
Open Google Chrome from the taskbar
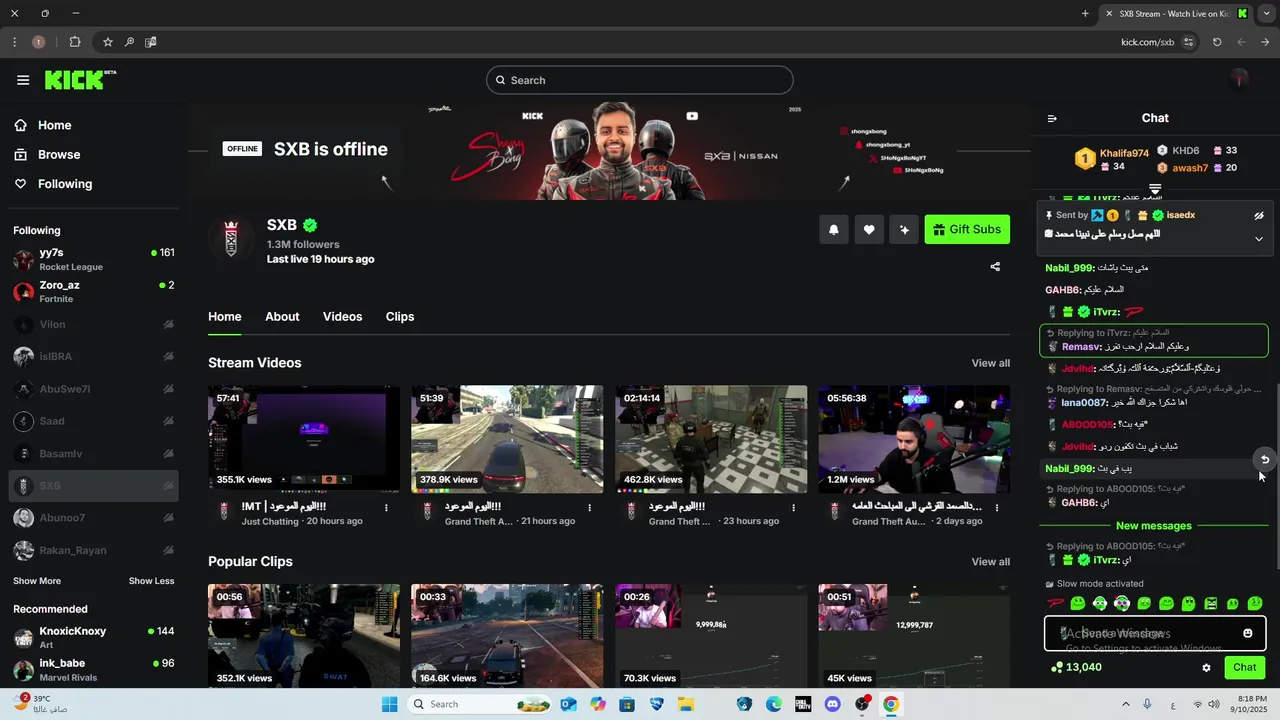(x=890, y=704)
